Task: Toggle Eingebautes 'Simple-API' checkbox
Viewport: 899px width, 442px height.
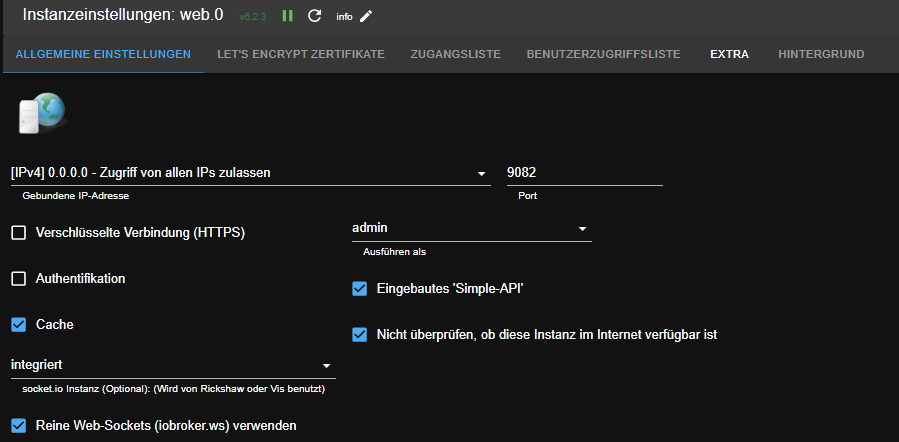Action: (361, 289)
